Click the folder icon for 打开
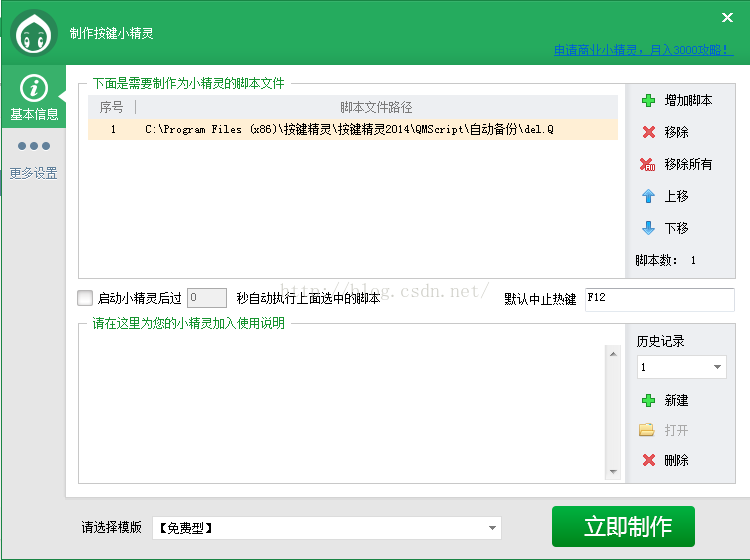 click(x=647, y=430)
